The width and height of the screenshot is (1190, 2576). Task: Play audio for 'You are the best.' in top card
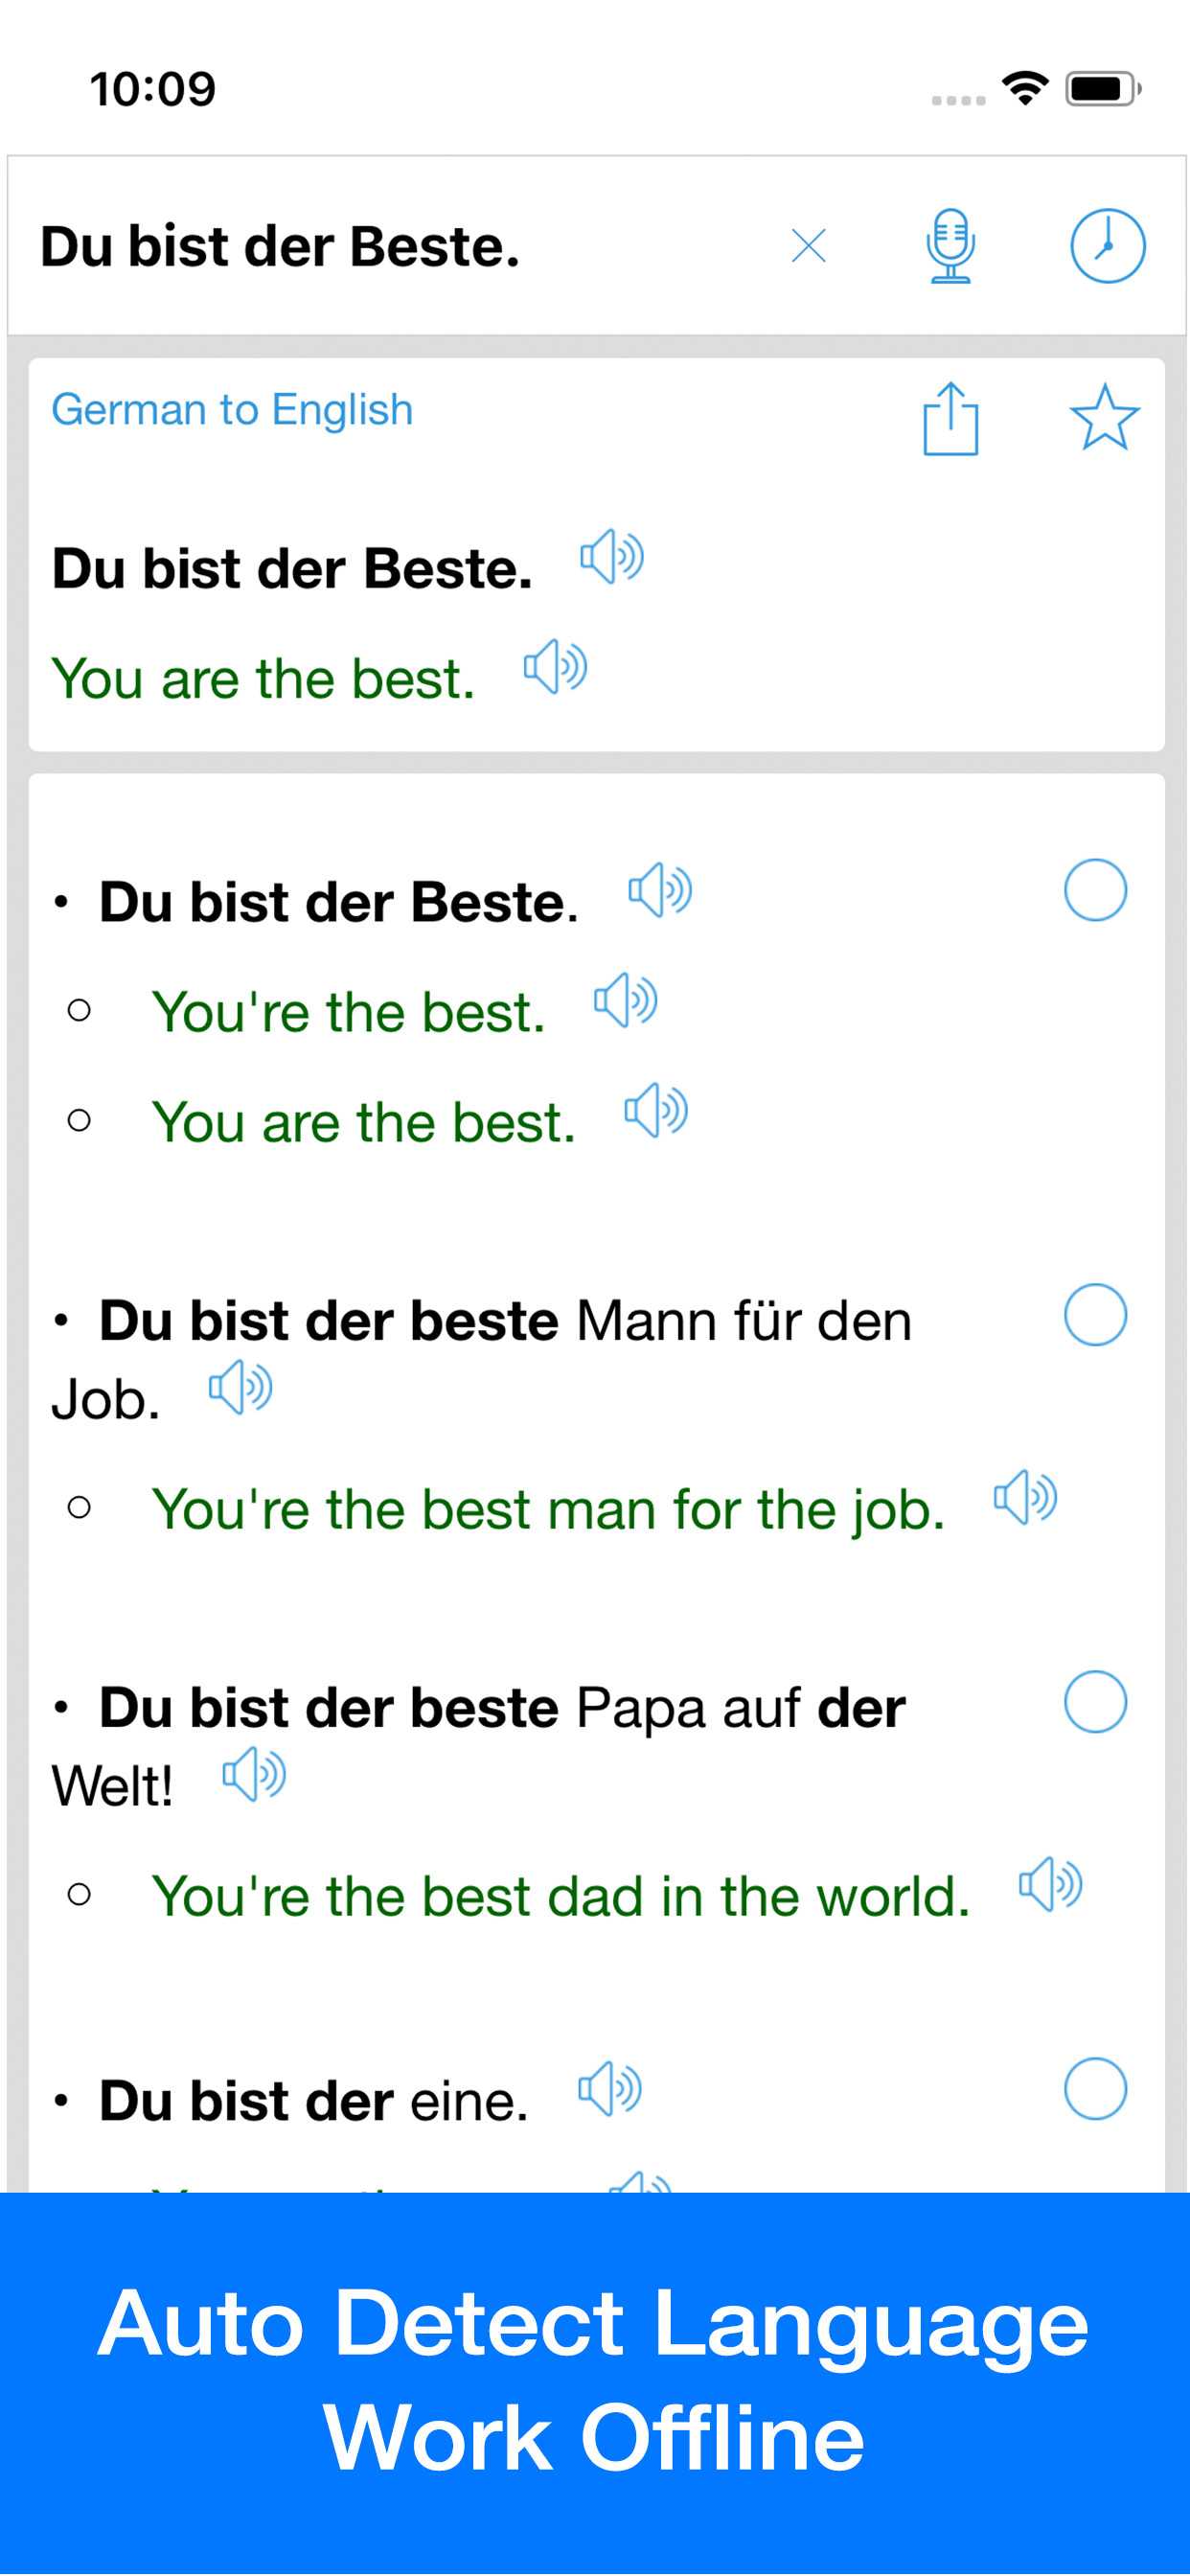pyautogui.click(x=556, y=667)
